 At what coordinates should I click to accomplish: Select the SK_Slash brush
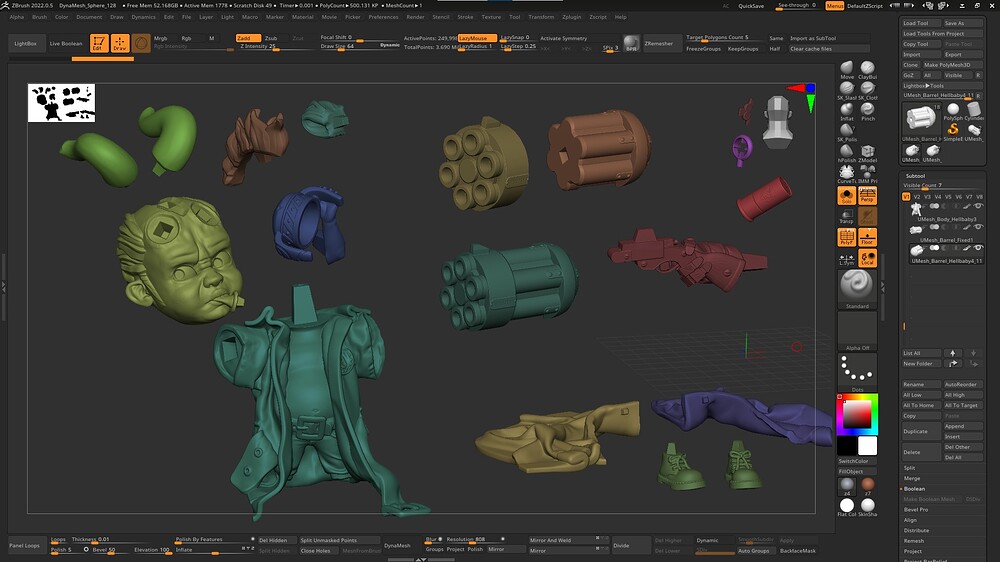[847, 89]
